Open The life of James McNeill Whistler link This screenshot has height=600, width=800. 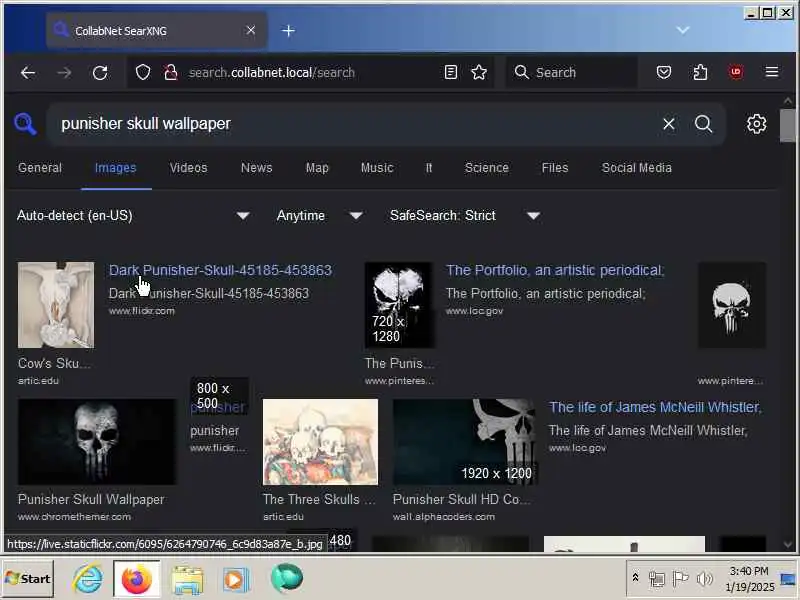tap(655, 407)
